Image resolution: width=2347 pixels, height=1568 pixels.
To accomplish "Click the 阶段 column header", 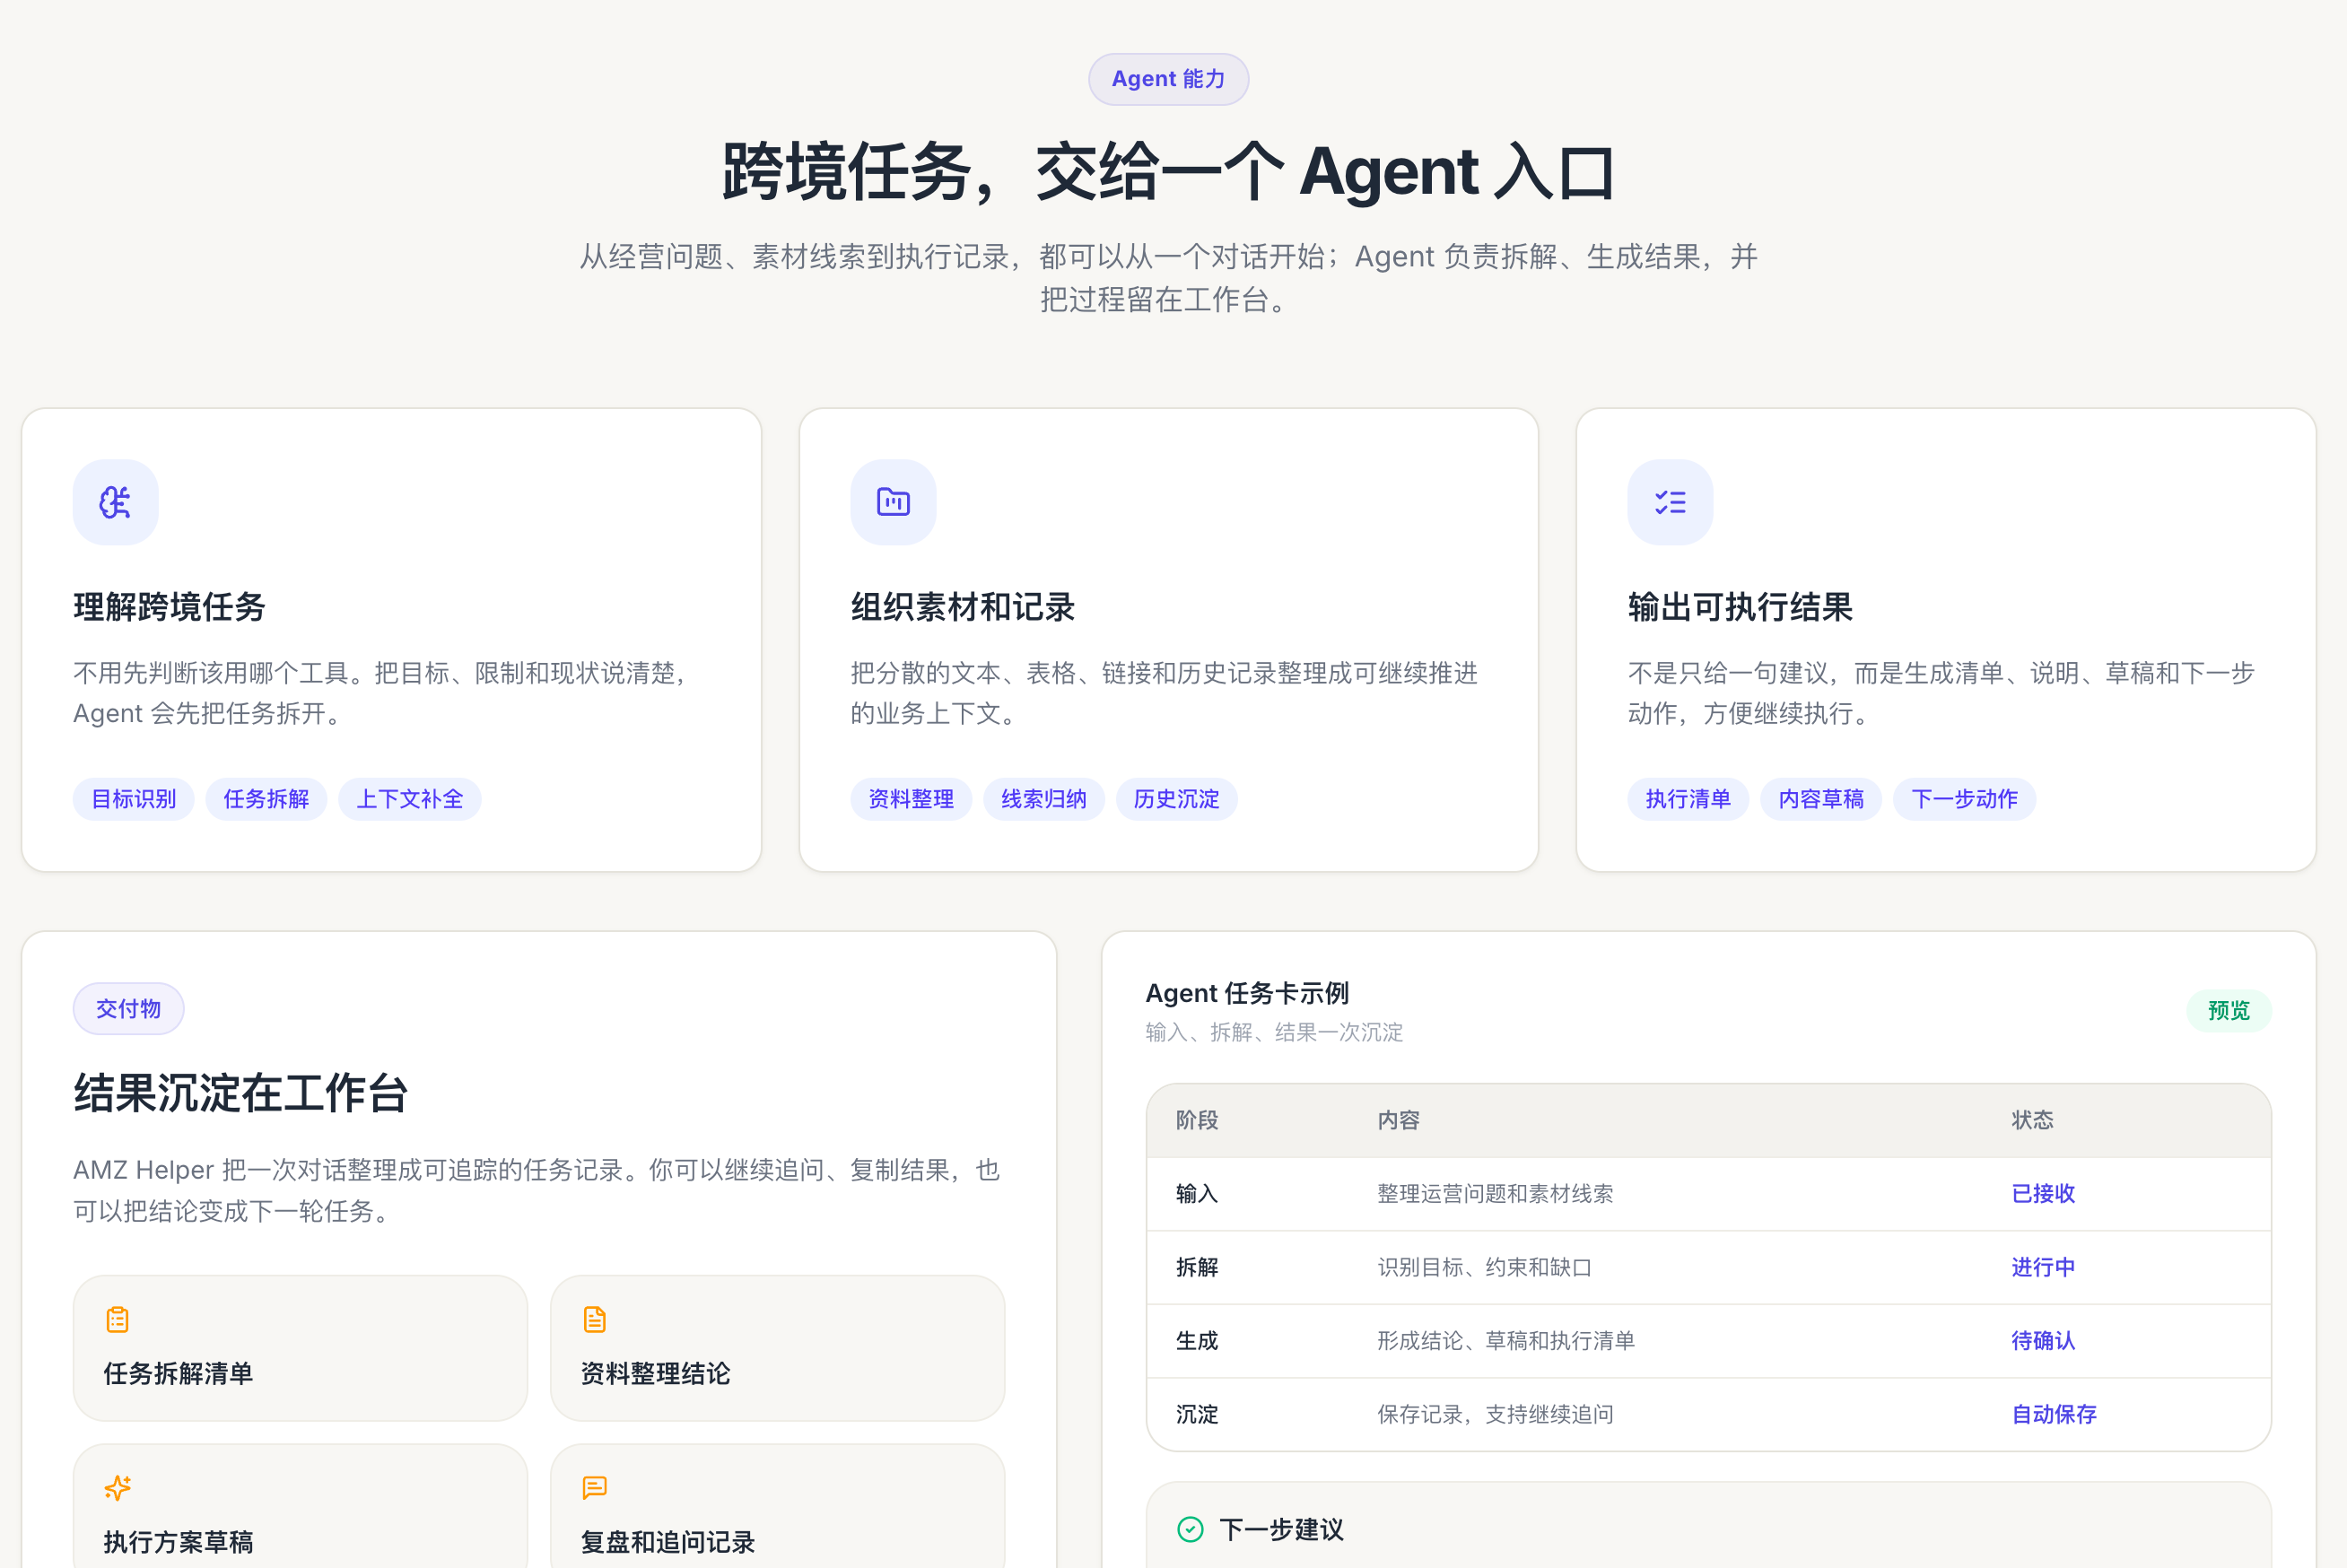I will [1197, 1120].
